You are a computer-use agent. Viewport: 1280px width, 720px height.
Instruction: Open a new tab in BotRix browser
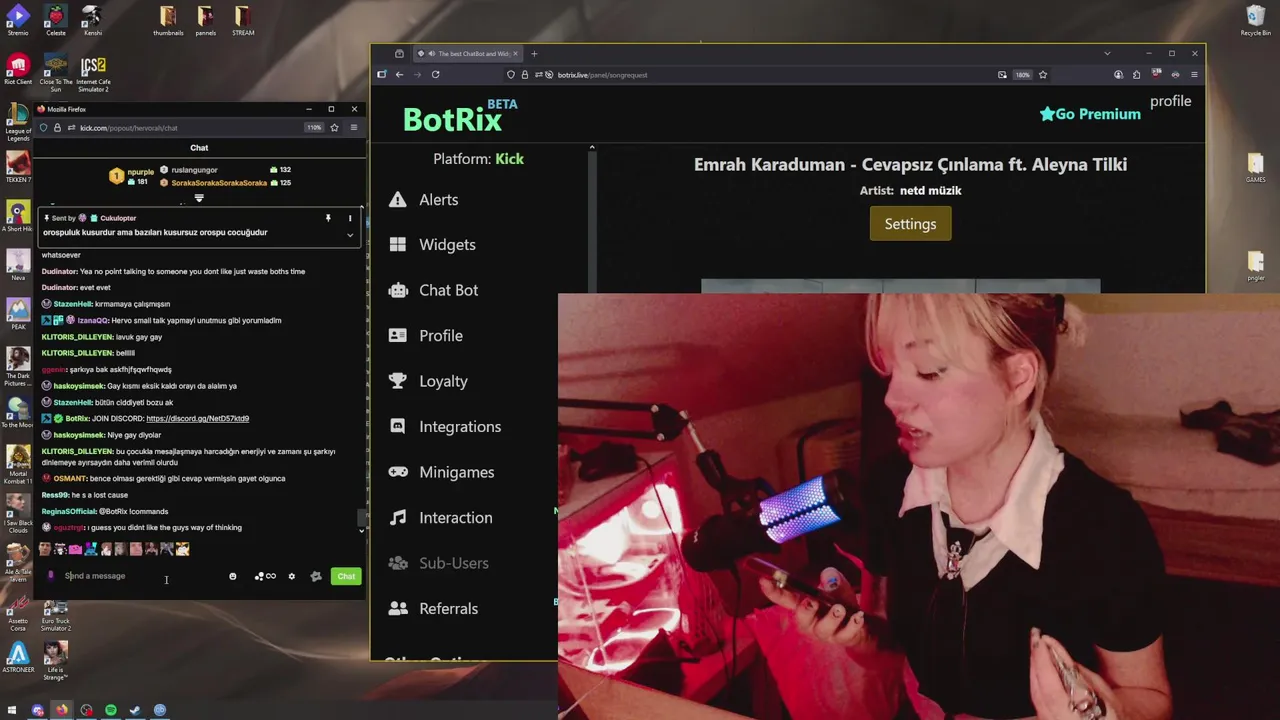click(534, 54)
